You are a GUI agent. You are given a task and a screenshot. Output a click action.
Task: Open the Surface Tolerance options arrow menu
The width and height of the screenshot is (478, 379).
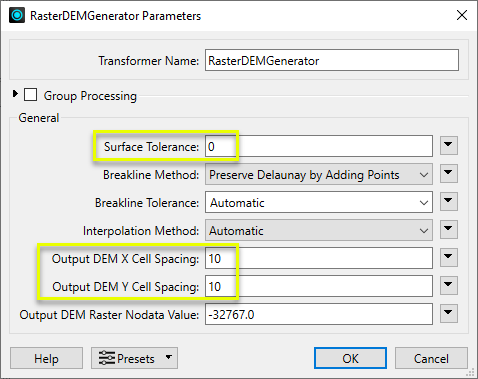click(449, 146)
